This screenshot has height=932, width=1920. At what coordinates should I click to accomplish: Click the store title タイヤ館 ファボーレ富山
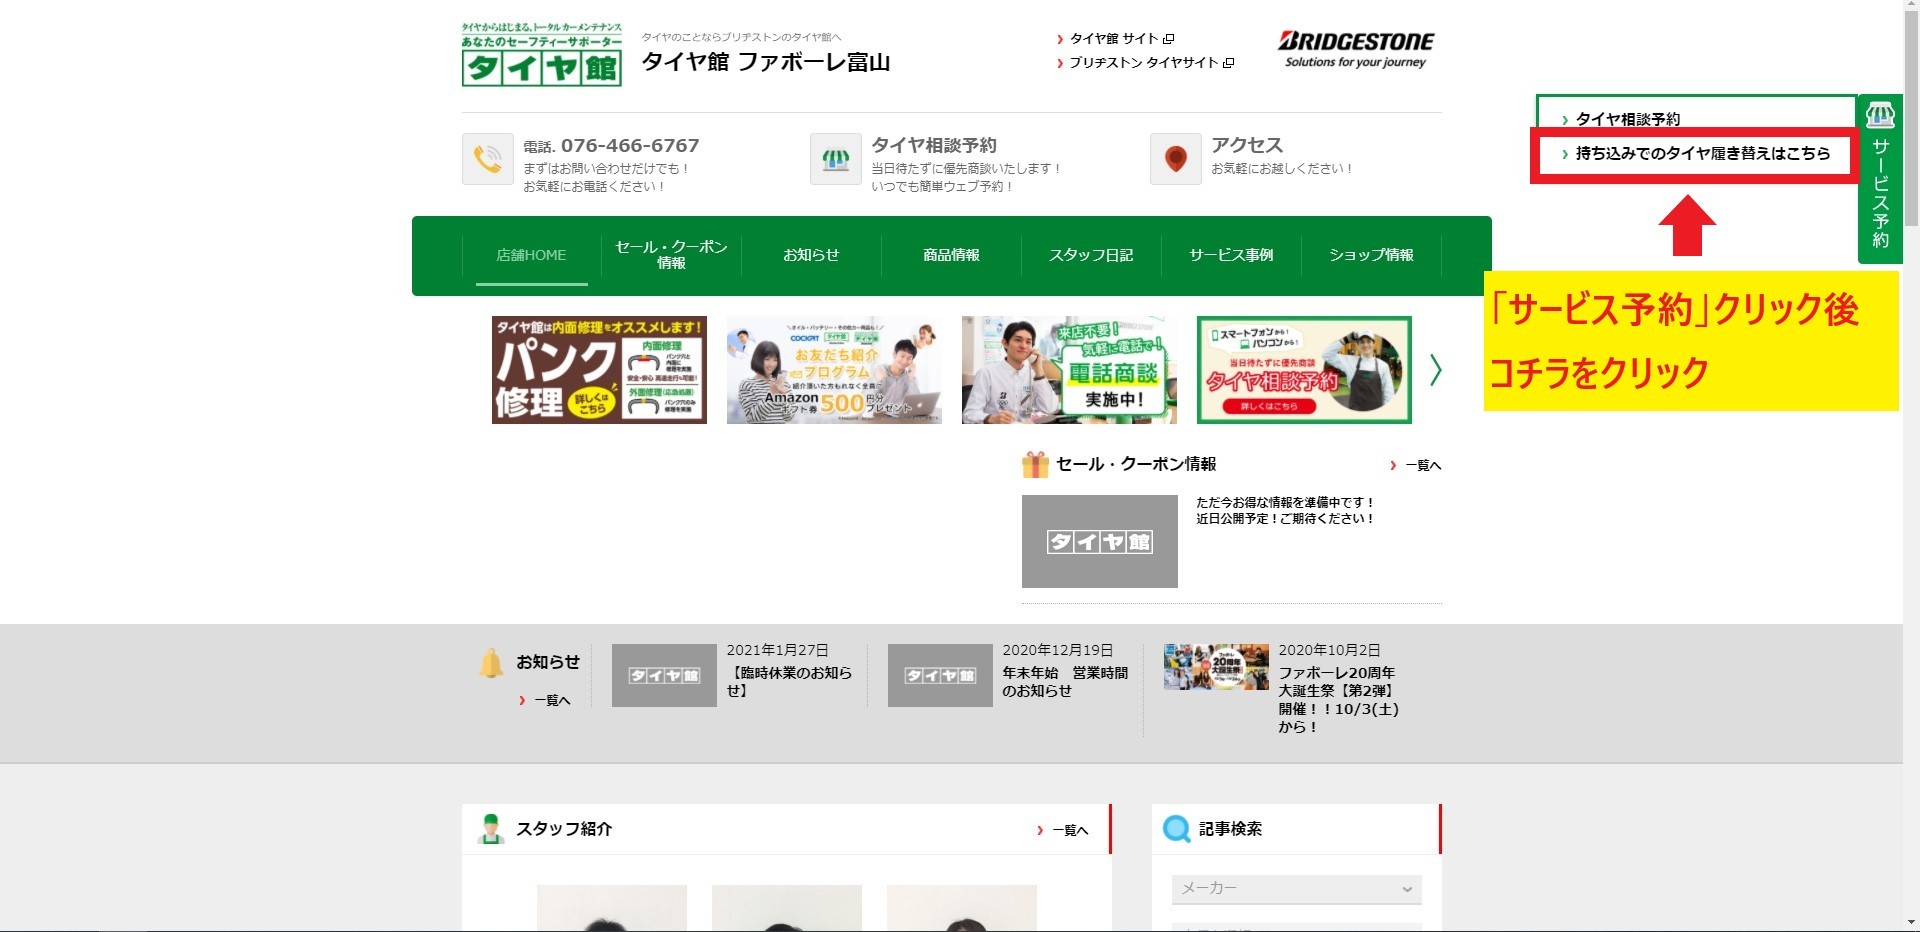[x=766, y=62]
